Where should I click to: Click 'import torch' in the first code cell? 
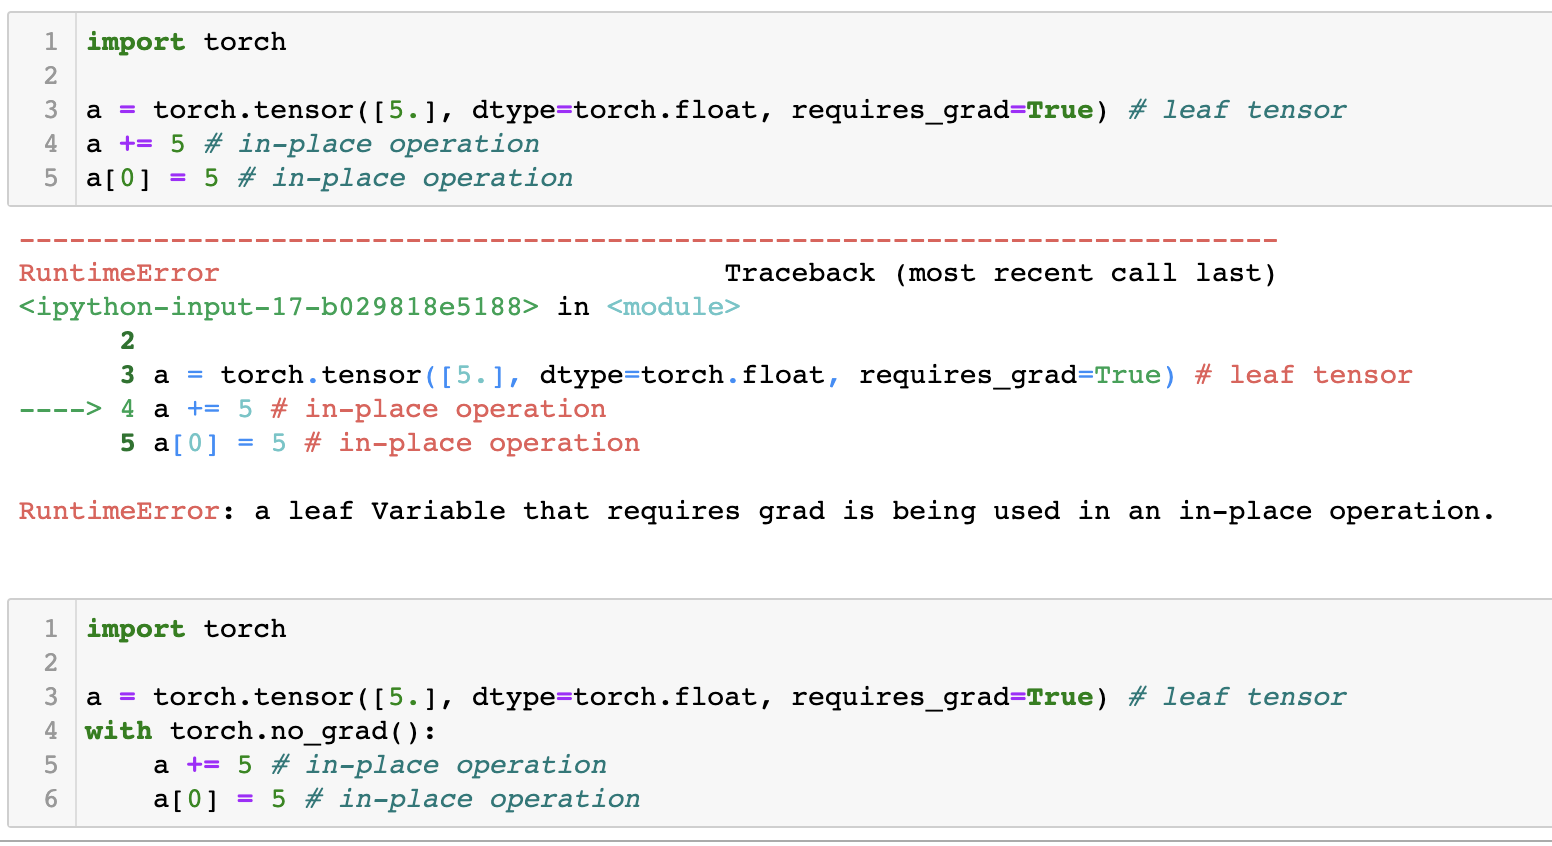point(186,42)
